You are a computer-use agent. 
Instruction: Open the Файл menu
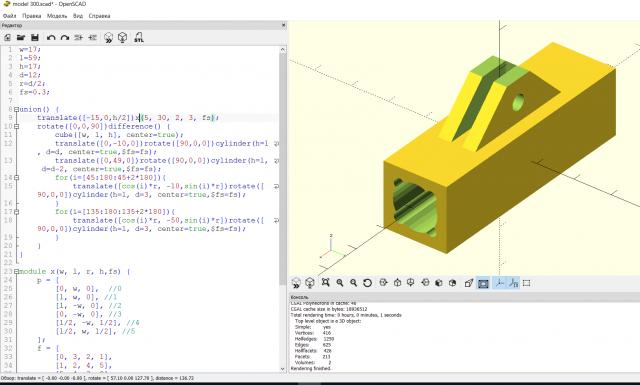click(10, 16)
